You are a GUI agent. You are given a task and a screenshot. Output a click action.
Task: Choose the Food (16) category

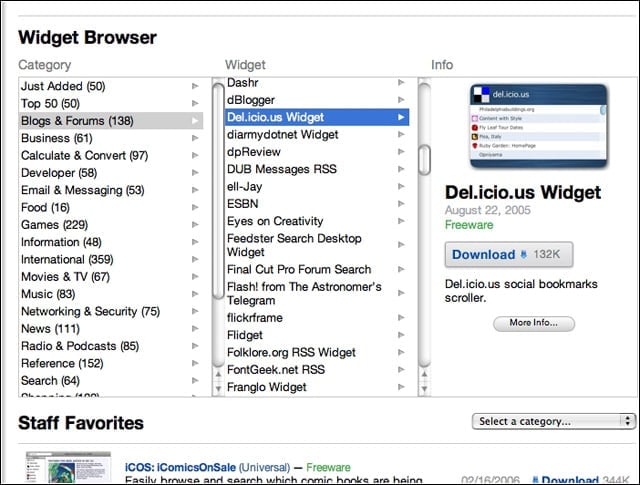tap(111, 207)
